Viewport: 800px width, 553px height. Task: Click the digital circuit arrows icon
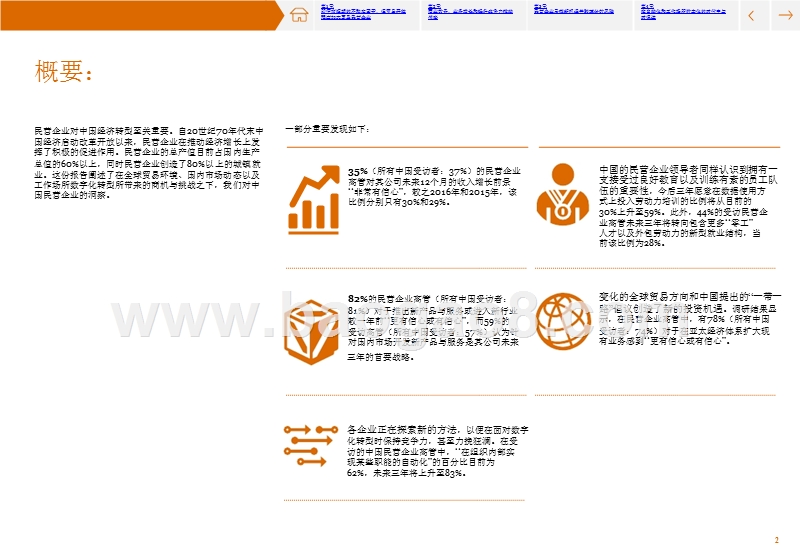(311, 445)
